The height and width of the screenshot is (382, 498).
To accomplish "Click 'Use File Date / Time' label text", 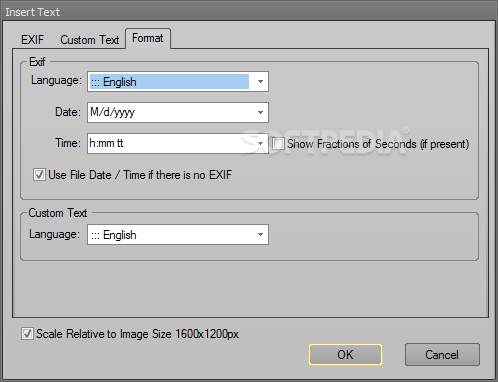I will point(140,175).
